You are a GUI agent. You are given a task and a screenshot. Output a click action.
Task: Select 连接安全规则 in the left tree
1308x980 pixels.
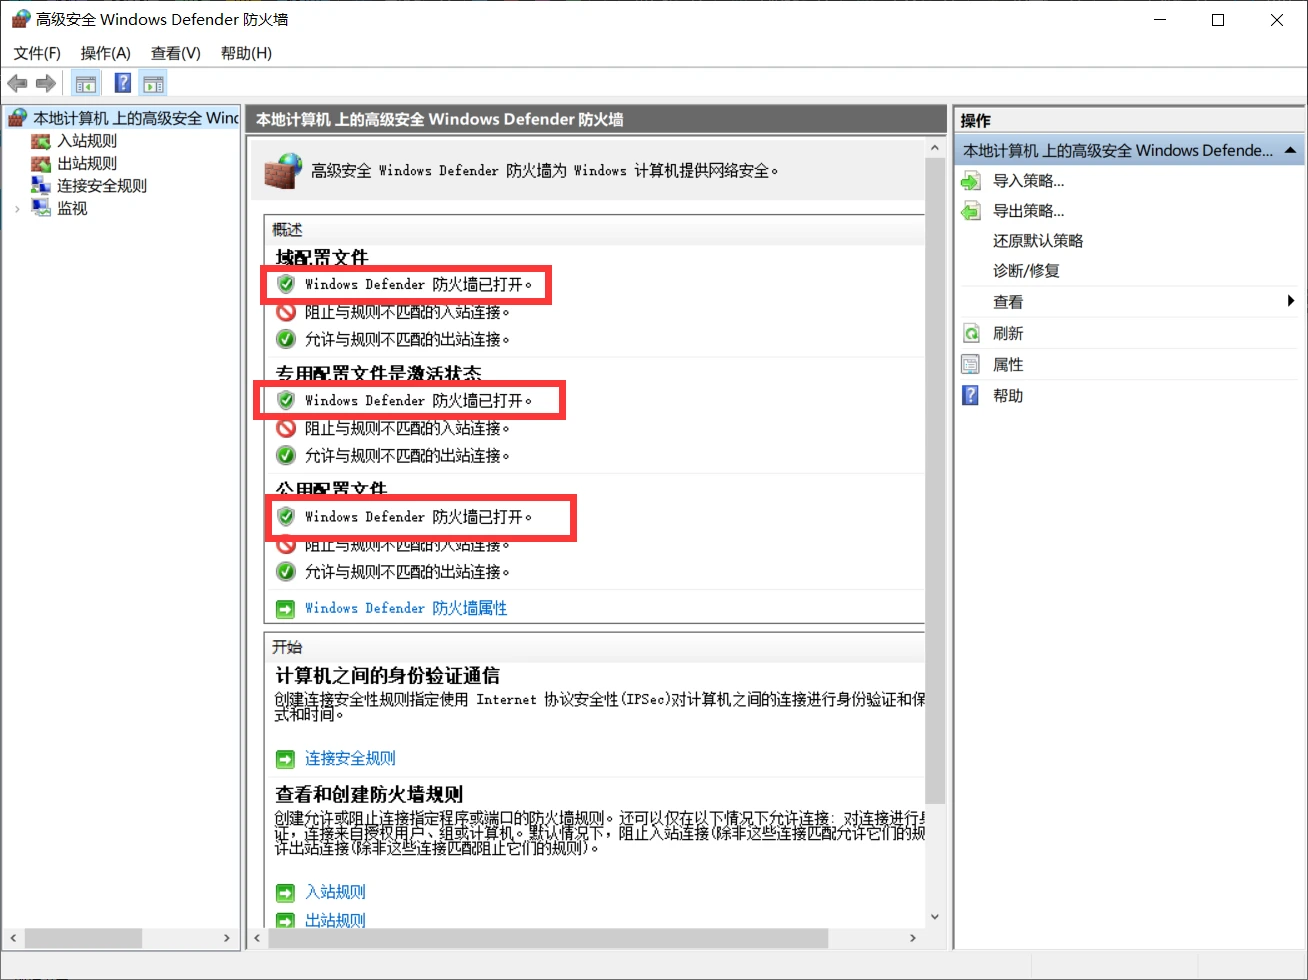tap(102, 185)
